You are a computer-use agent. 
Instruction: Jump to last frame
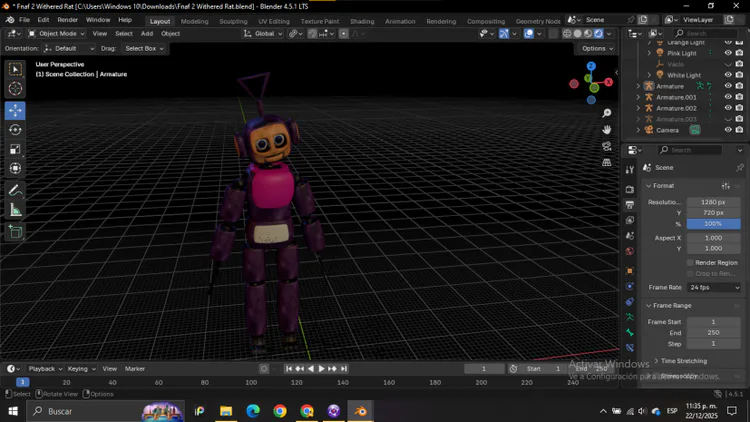[x=344, y=369]
